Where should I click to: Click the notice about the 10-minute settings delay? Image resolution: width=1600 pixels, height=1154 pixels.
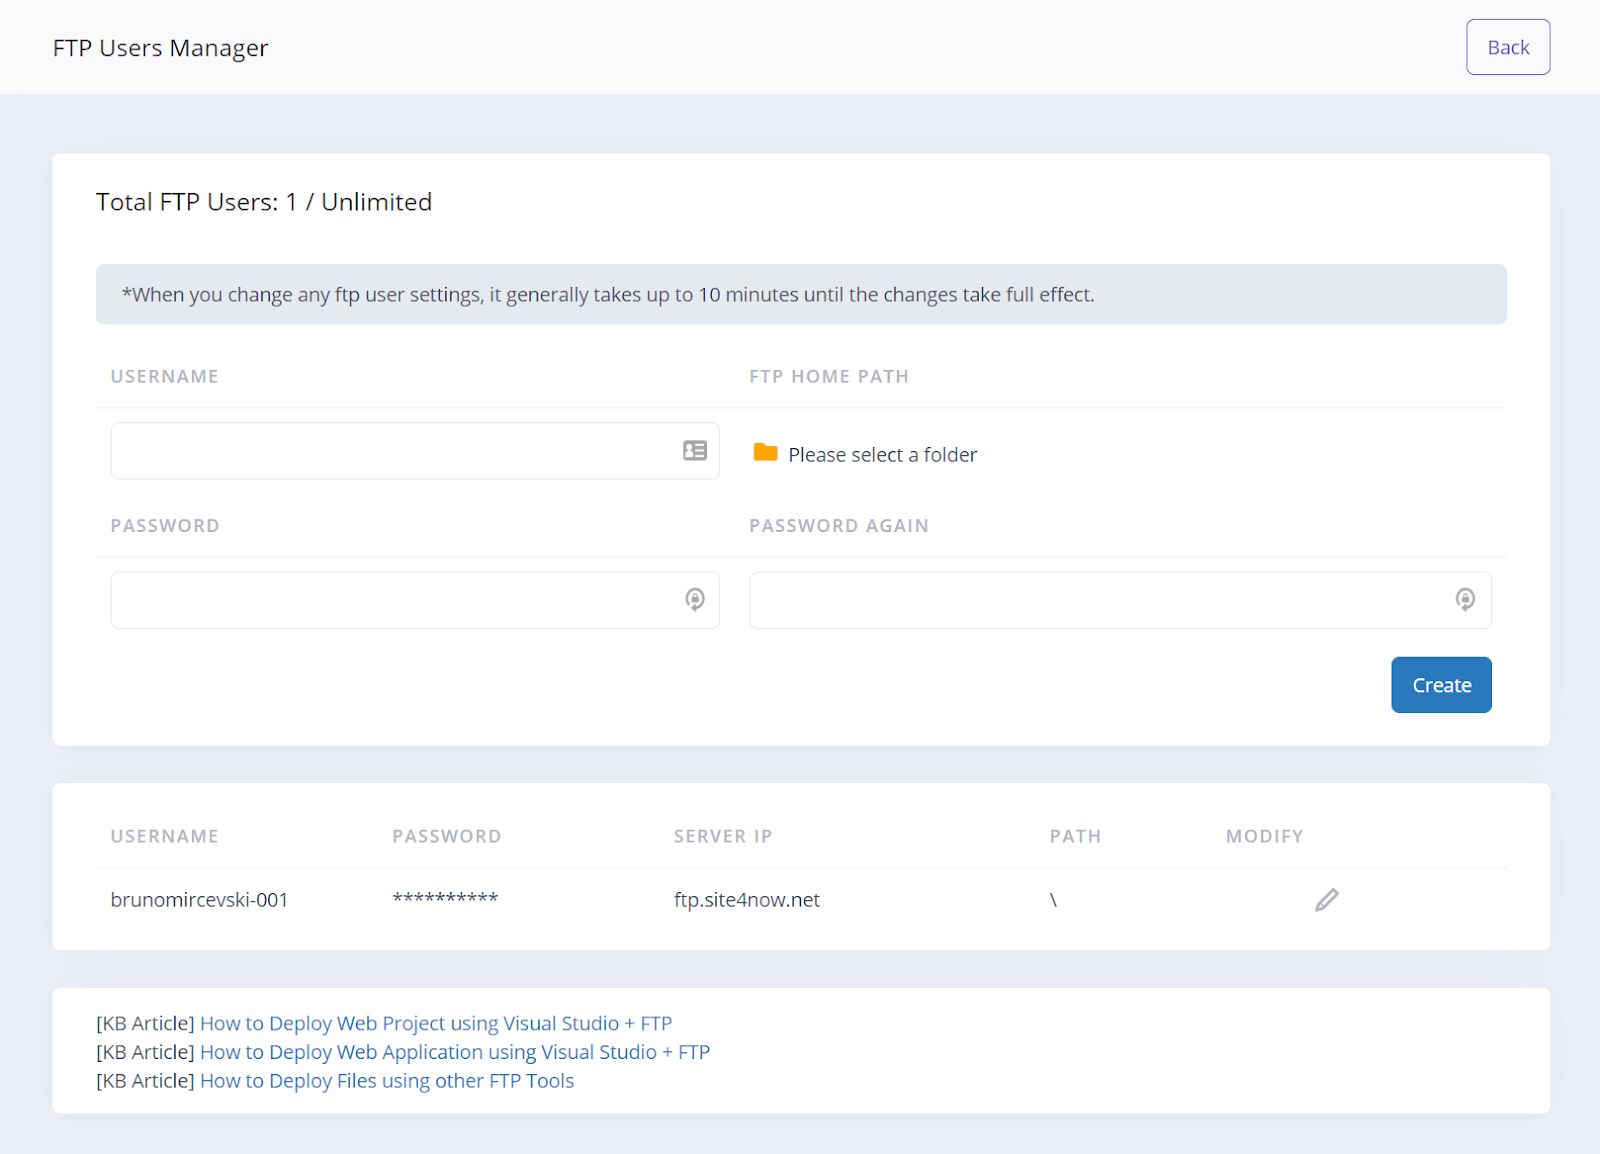pos(801,294)
